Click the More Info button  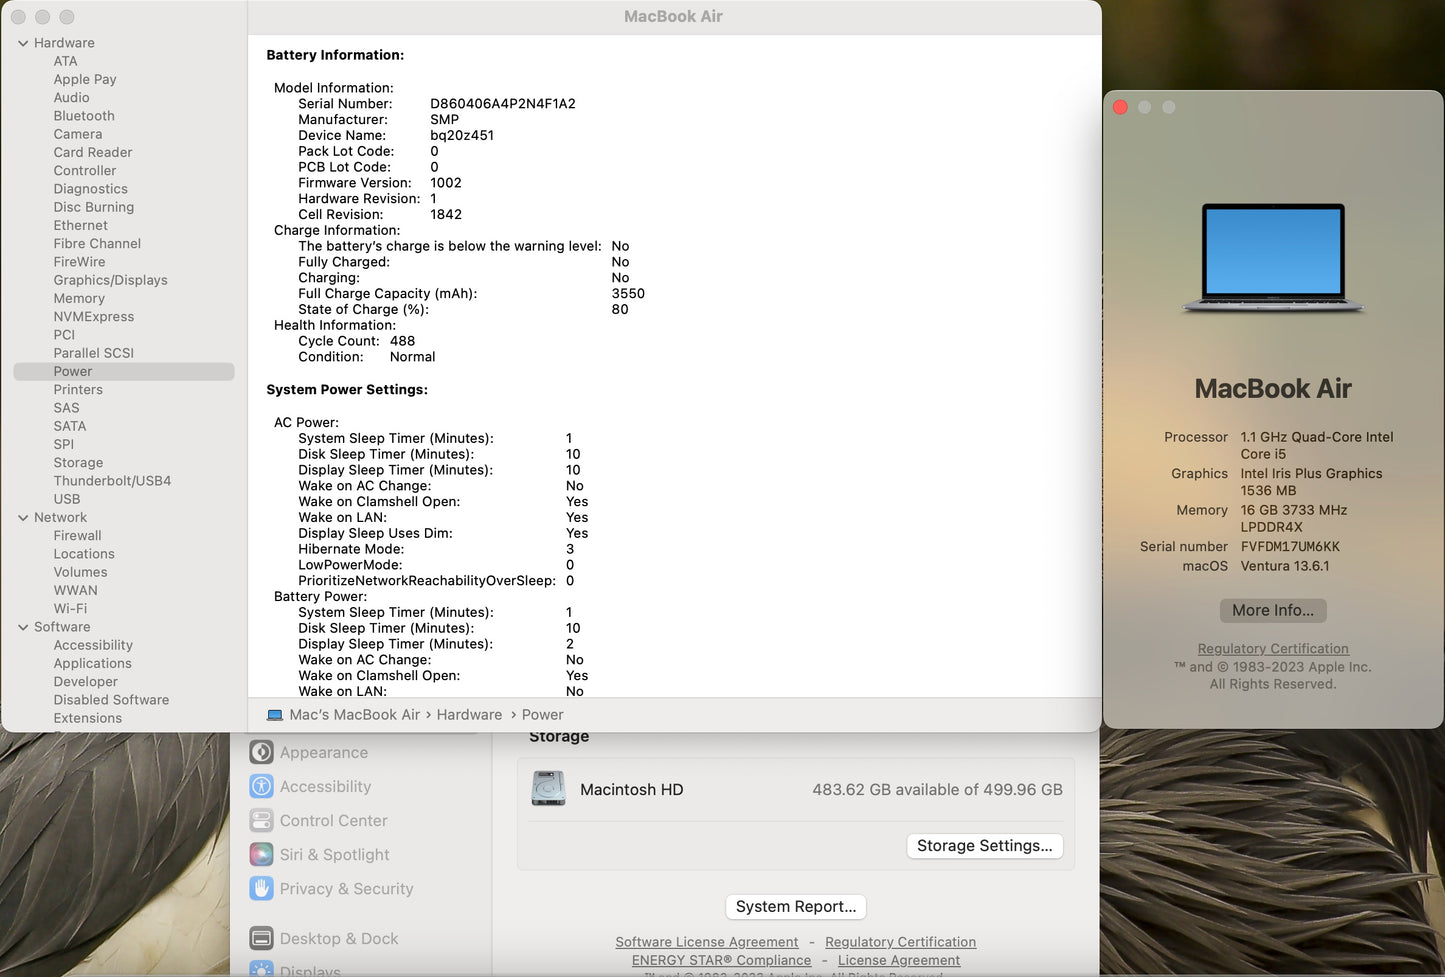1272,610
